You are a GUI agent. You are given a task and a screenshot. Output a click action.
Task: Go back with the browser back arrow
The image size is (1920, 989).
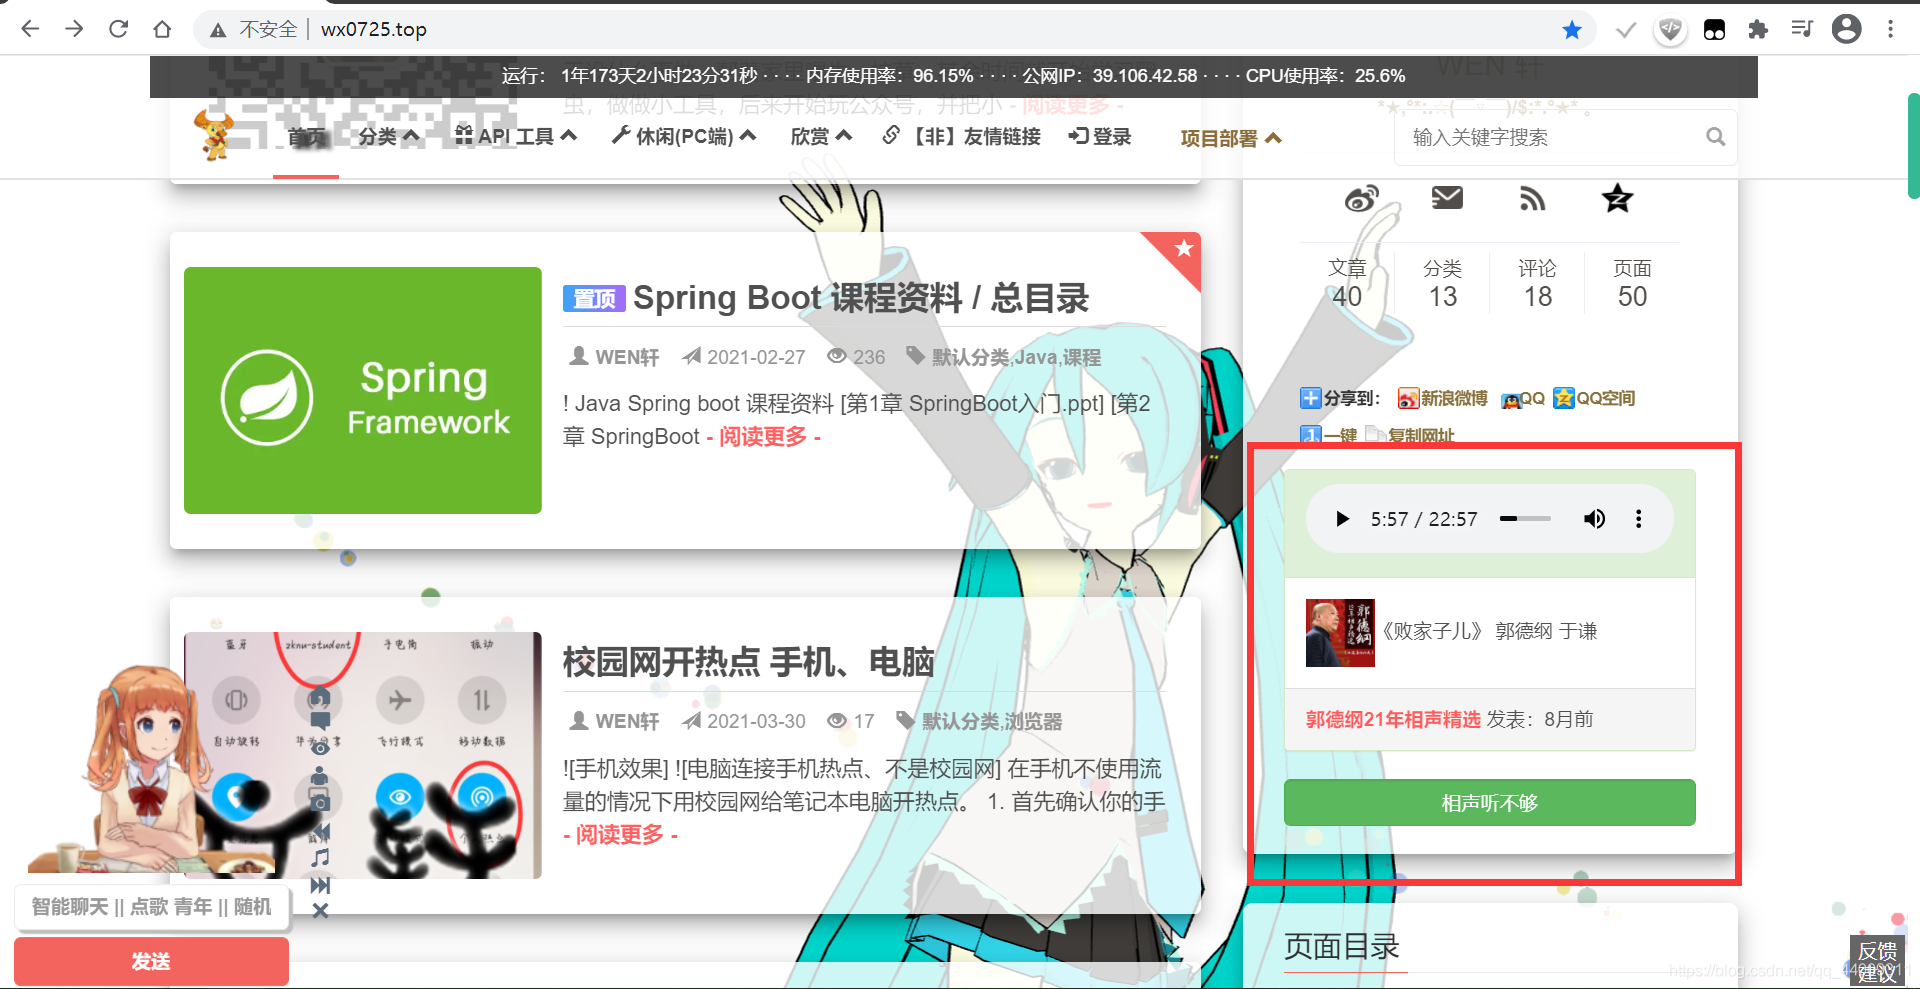pos(30,29)
